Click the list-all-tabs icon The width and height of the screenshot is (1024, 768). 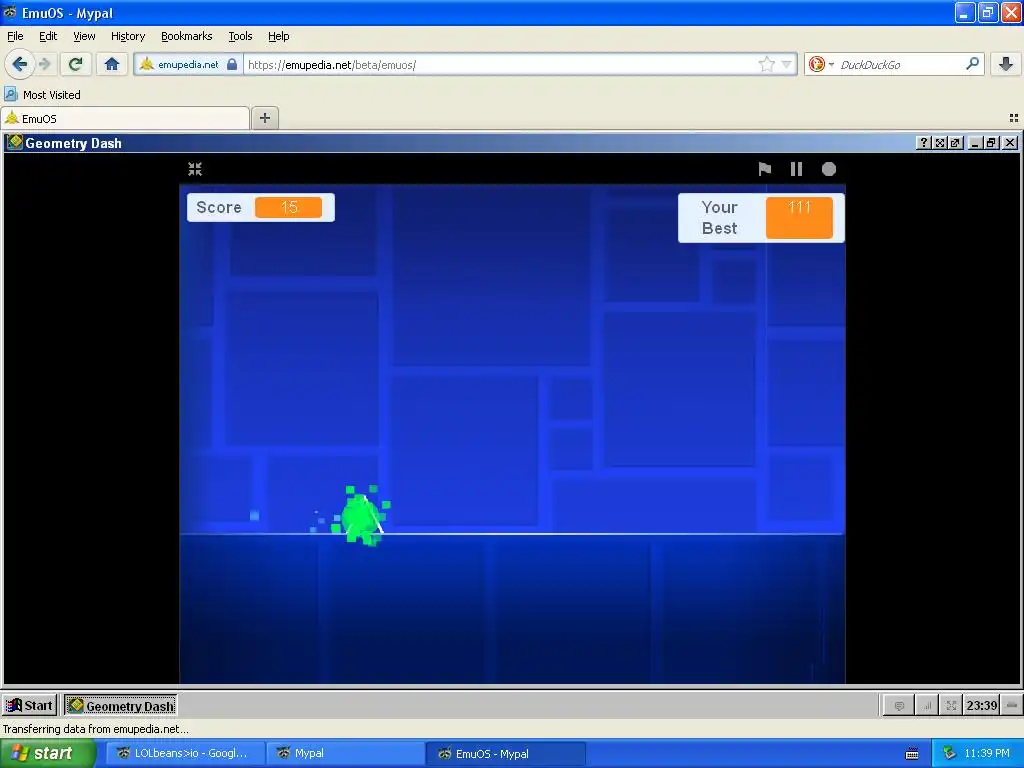1014,118
